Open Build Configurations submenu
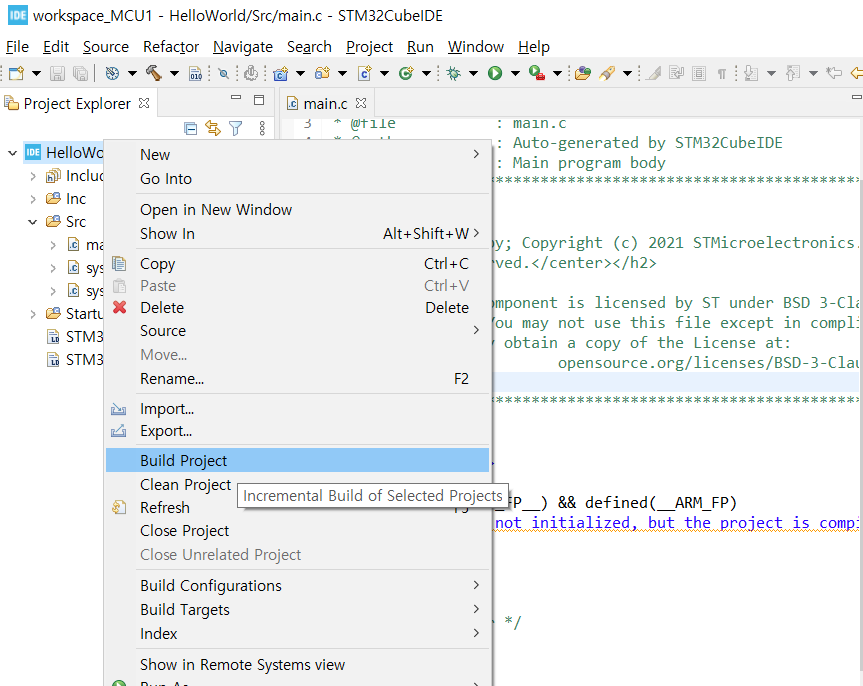This screenshot has height=686, width=863. 297,586
